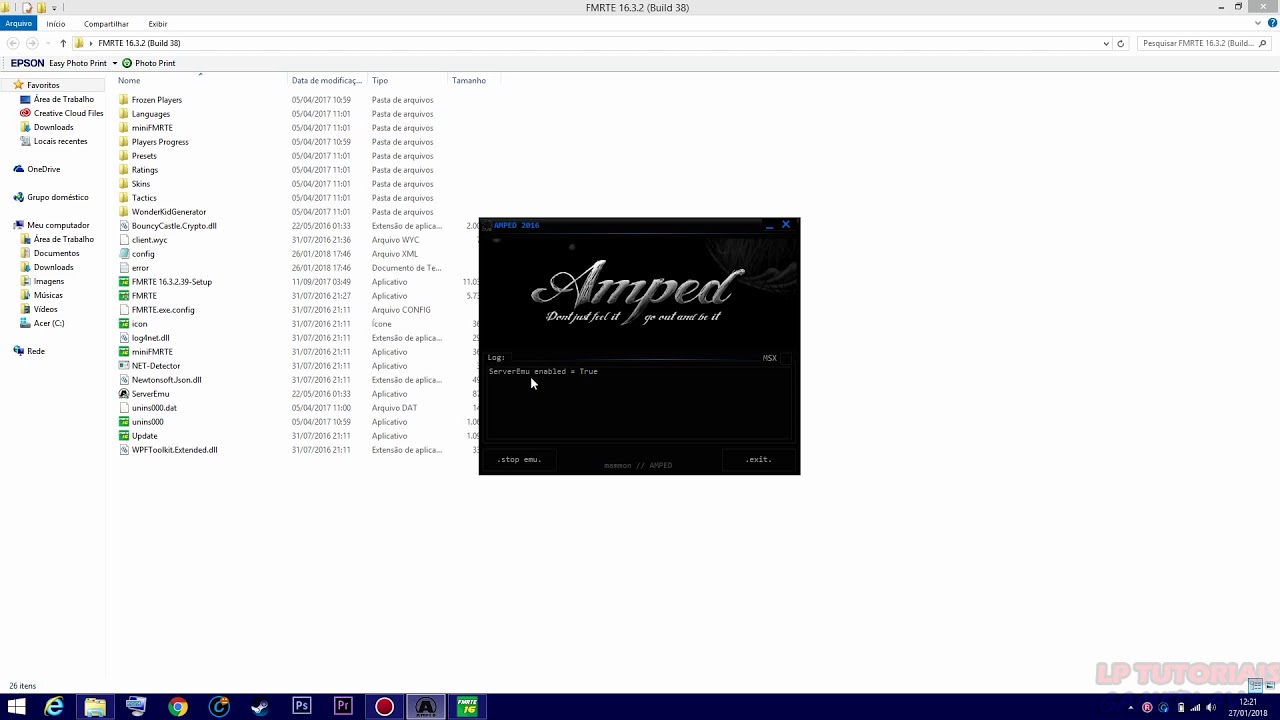This screenshot has width=1280, height=720.
Task: Click the Windows Start button
Action: point(16,707)
